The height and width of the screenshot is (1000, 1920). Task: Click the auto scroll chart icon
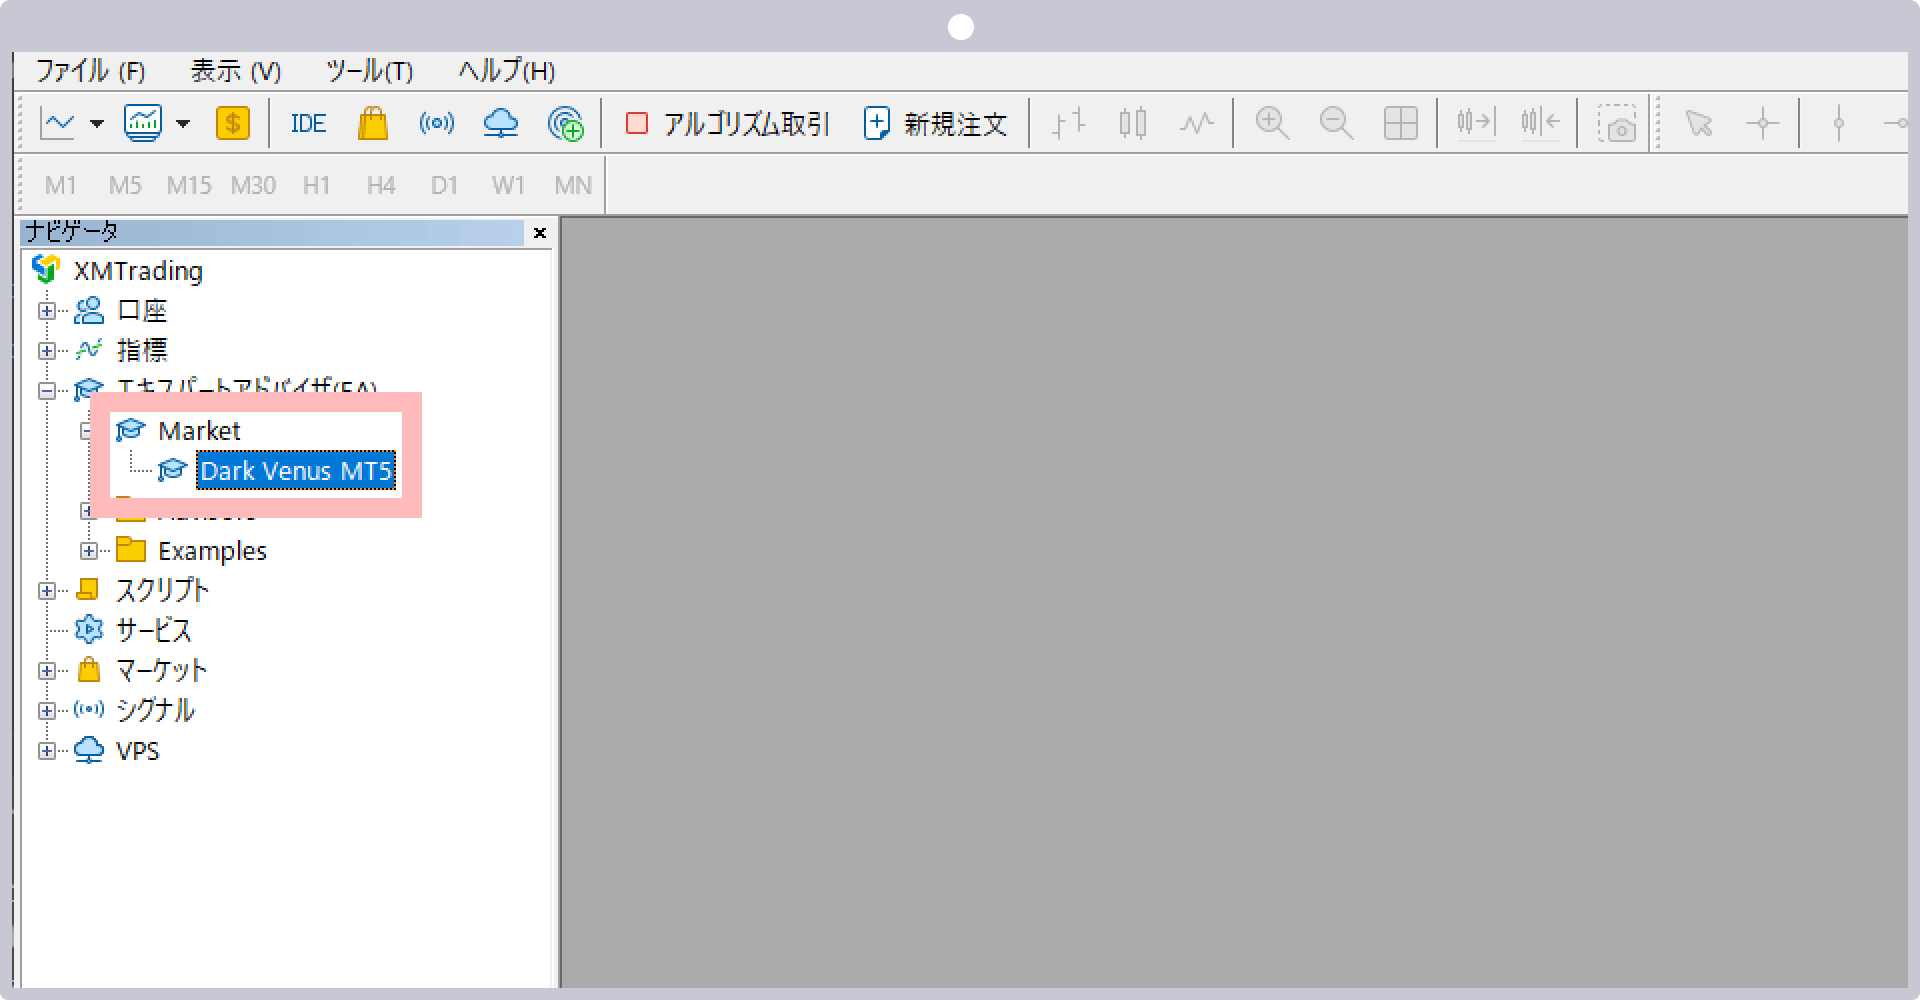tap(1476, 124)
